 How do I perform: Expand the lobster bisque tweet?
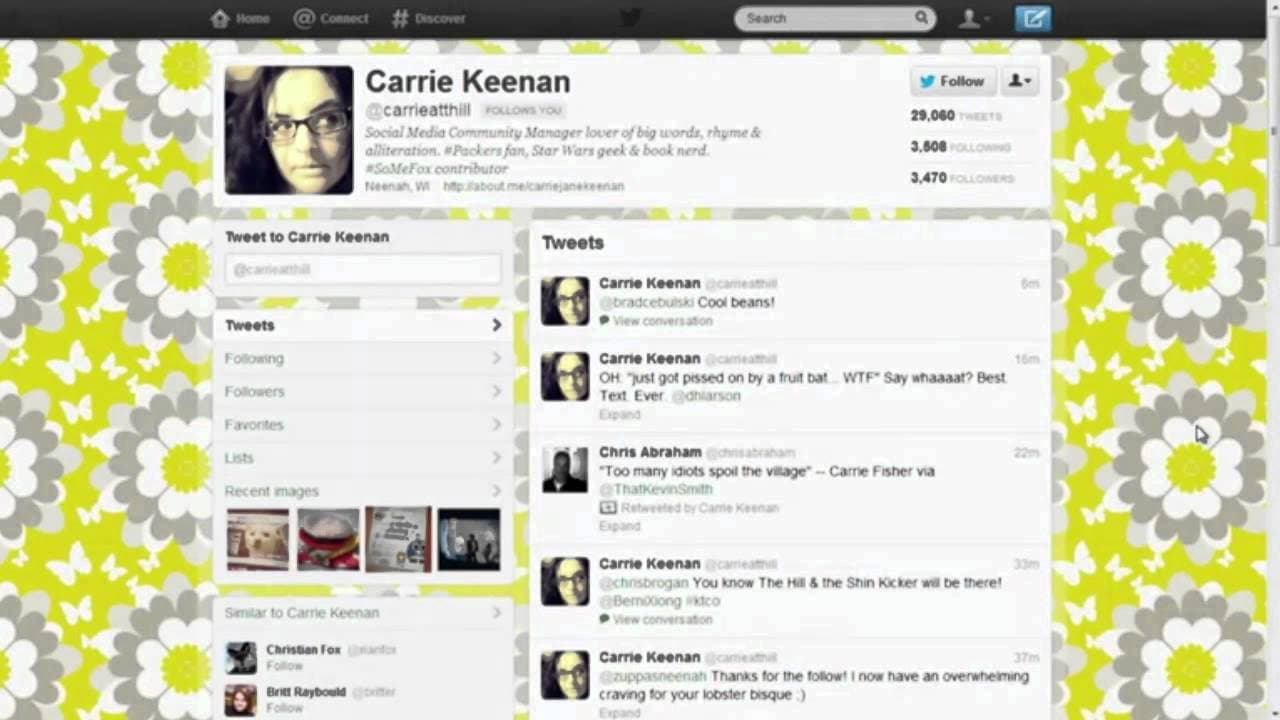point(619,713)
